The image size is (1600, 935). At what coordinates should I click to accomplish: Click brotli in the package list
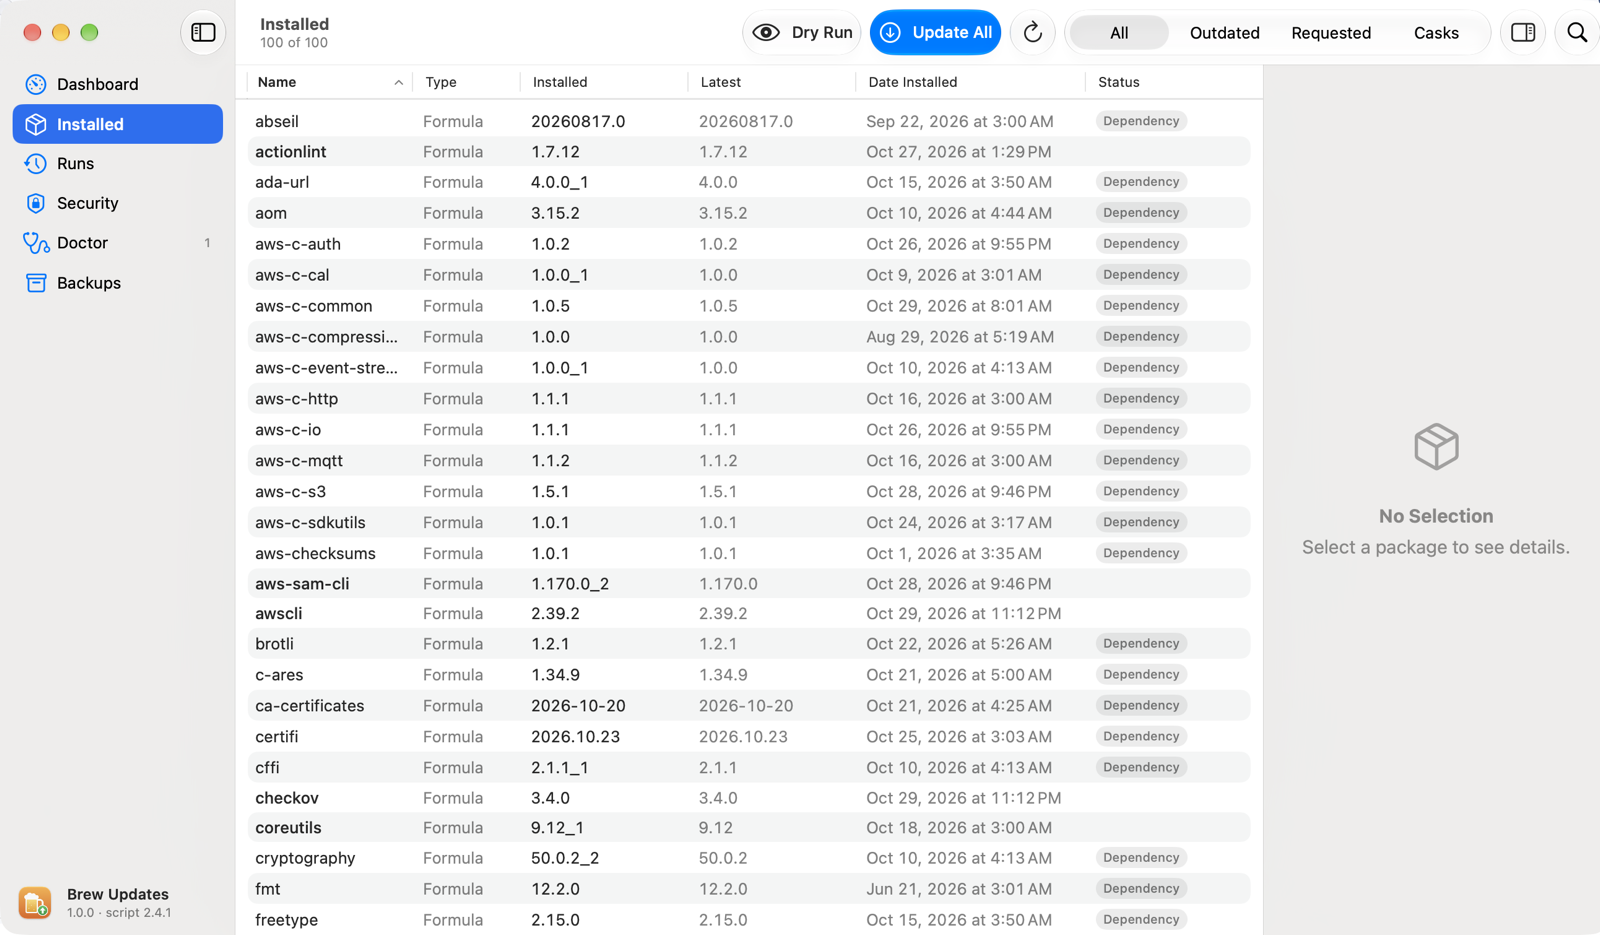click(274, 644)
